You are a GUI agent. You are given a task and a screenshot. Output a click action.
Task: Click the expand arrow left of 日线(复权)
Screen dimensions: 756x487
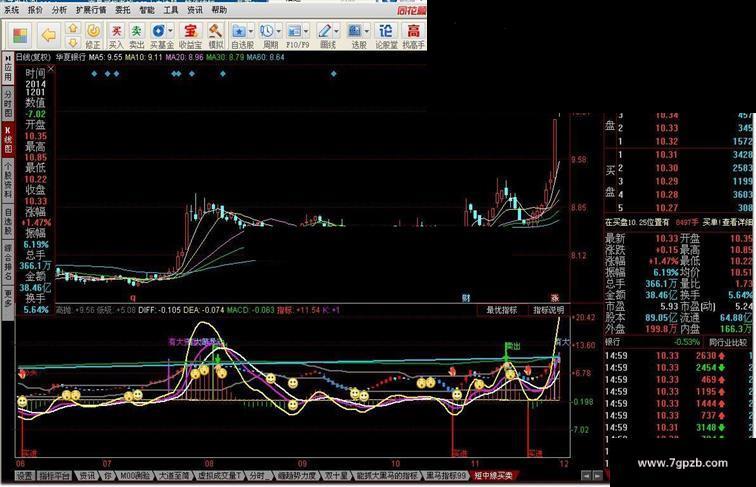[x=8, y=57]
